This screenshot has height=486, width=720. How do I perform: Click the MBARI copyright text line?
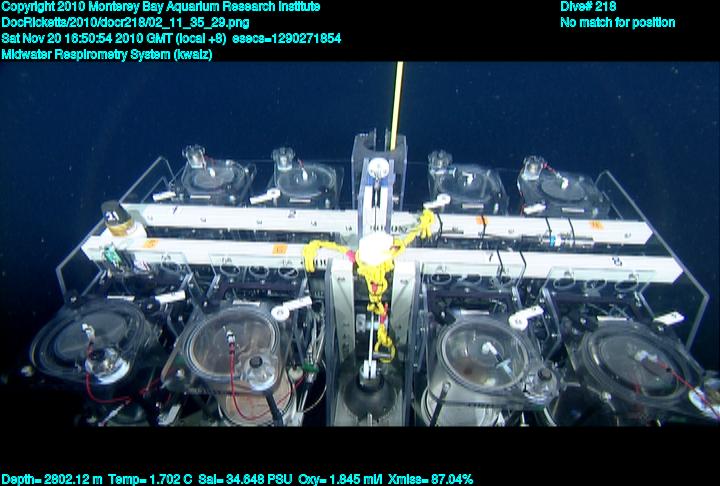[161, 7]
